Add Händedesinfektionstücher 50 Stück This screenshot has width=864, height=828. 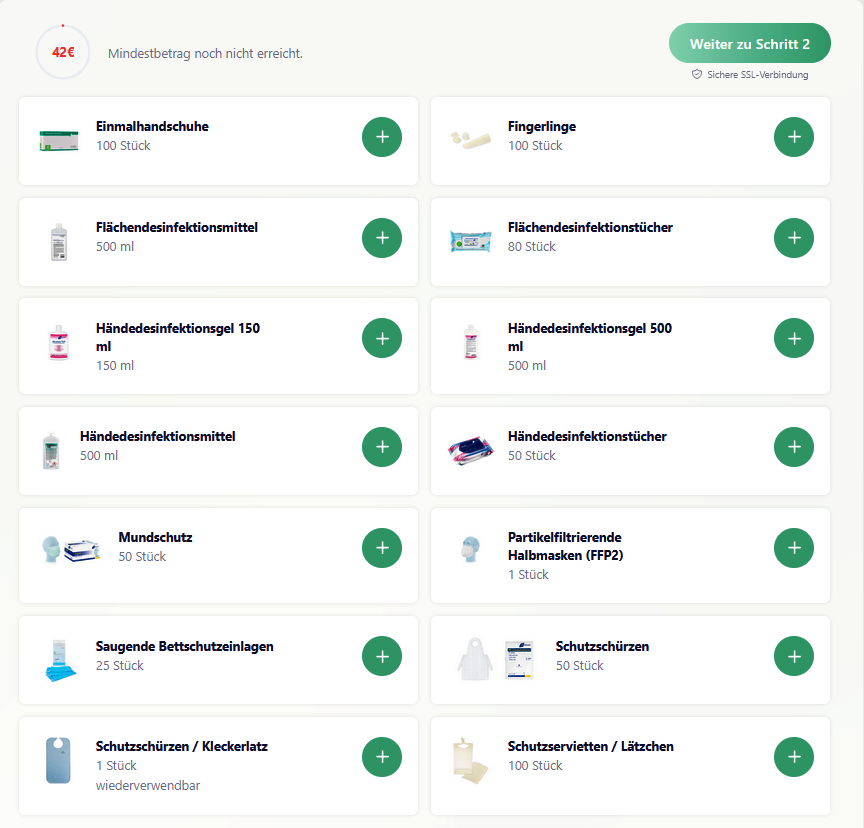[x=794, y=447]
